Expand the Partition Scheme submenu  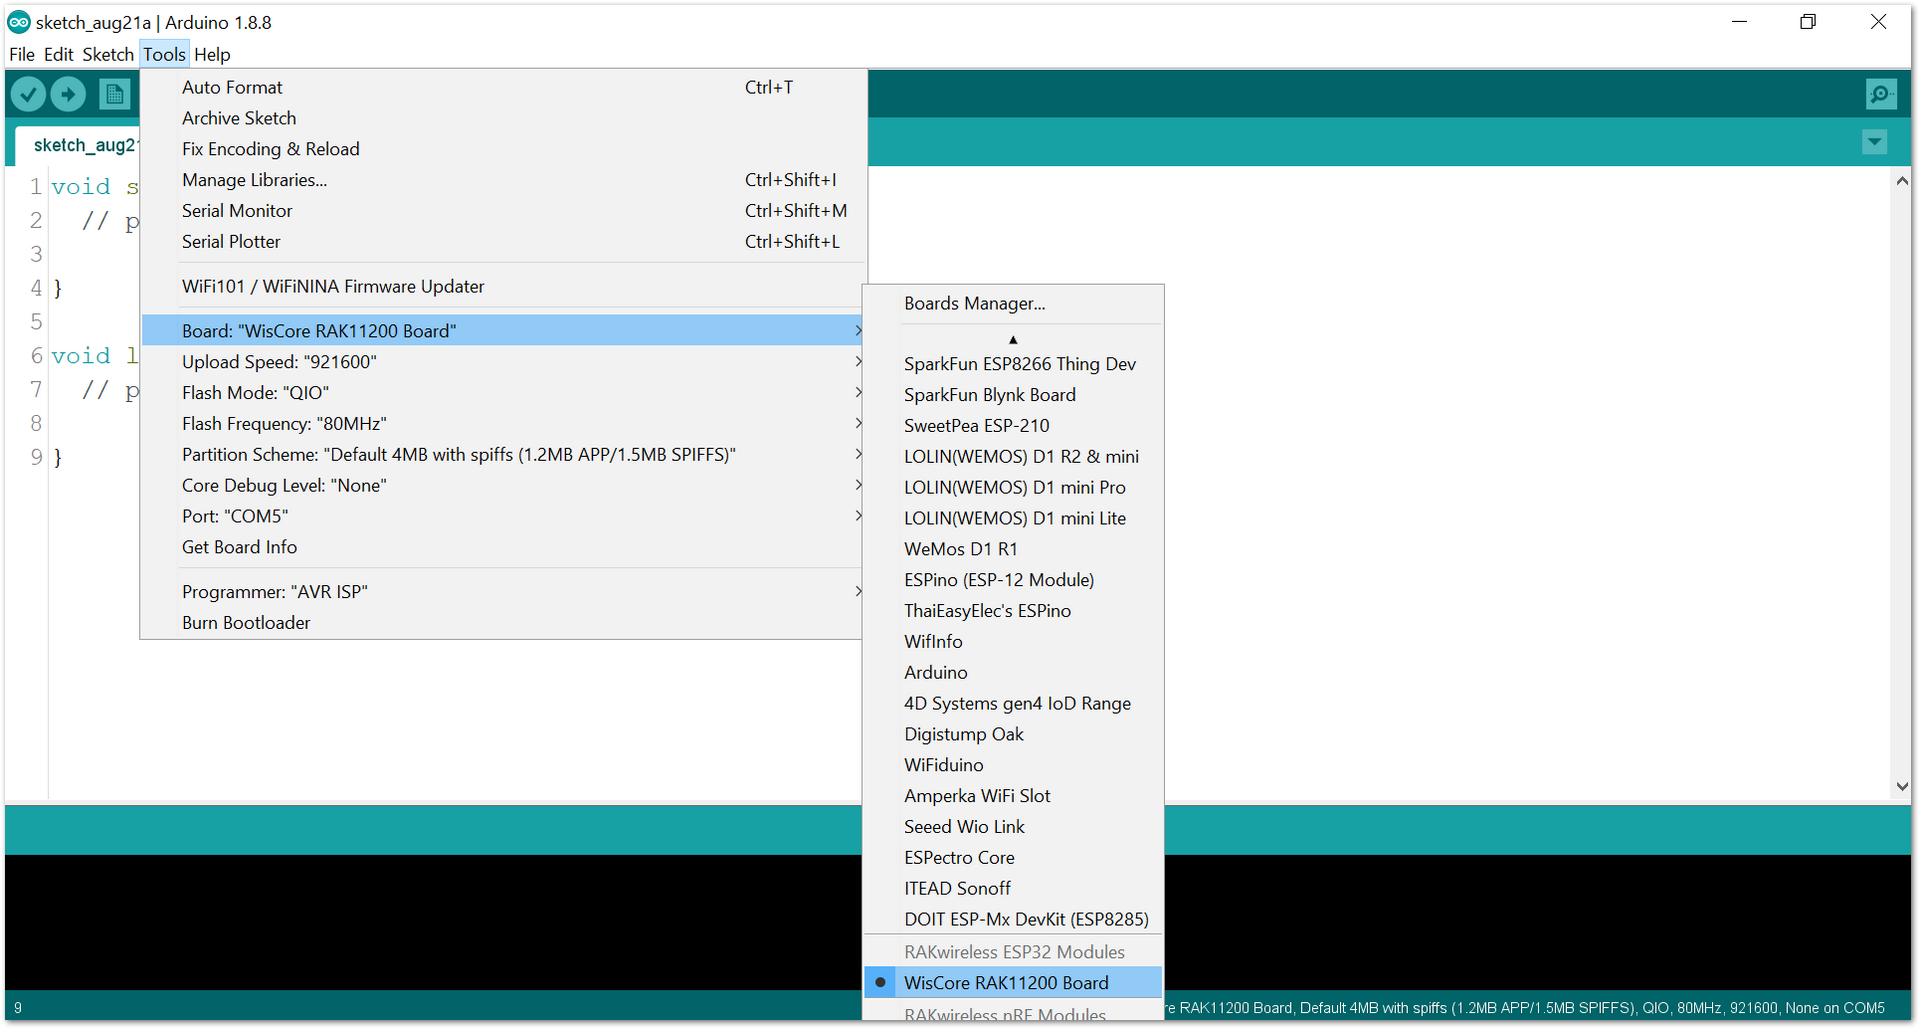503,455
